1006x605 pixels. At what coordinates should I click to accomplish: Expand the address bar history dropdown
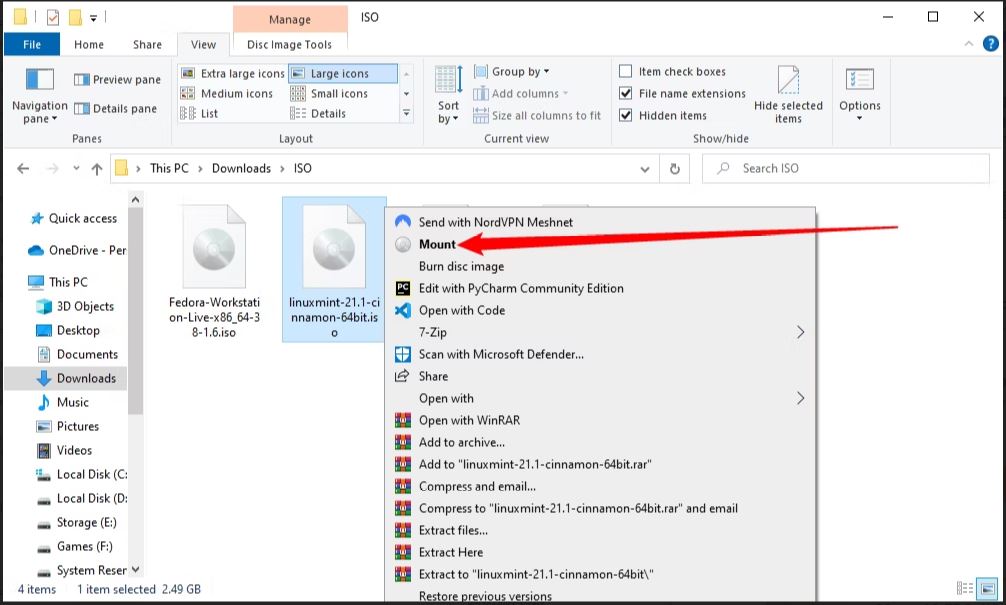point(645,169)
